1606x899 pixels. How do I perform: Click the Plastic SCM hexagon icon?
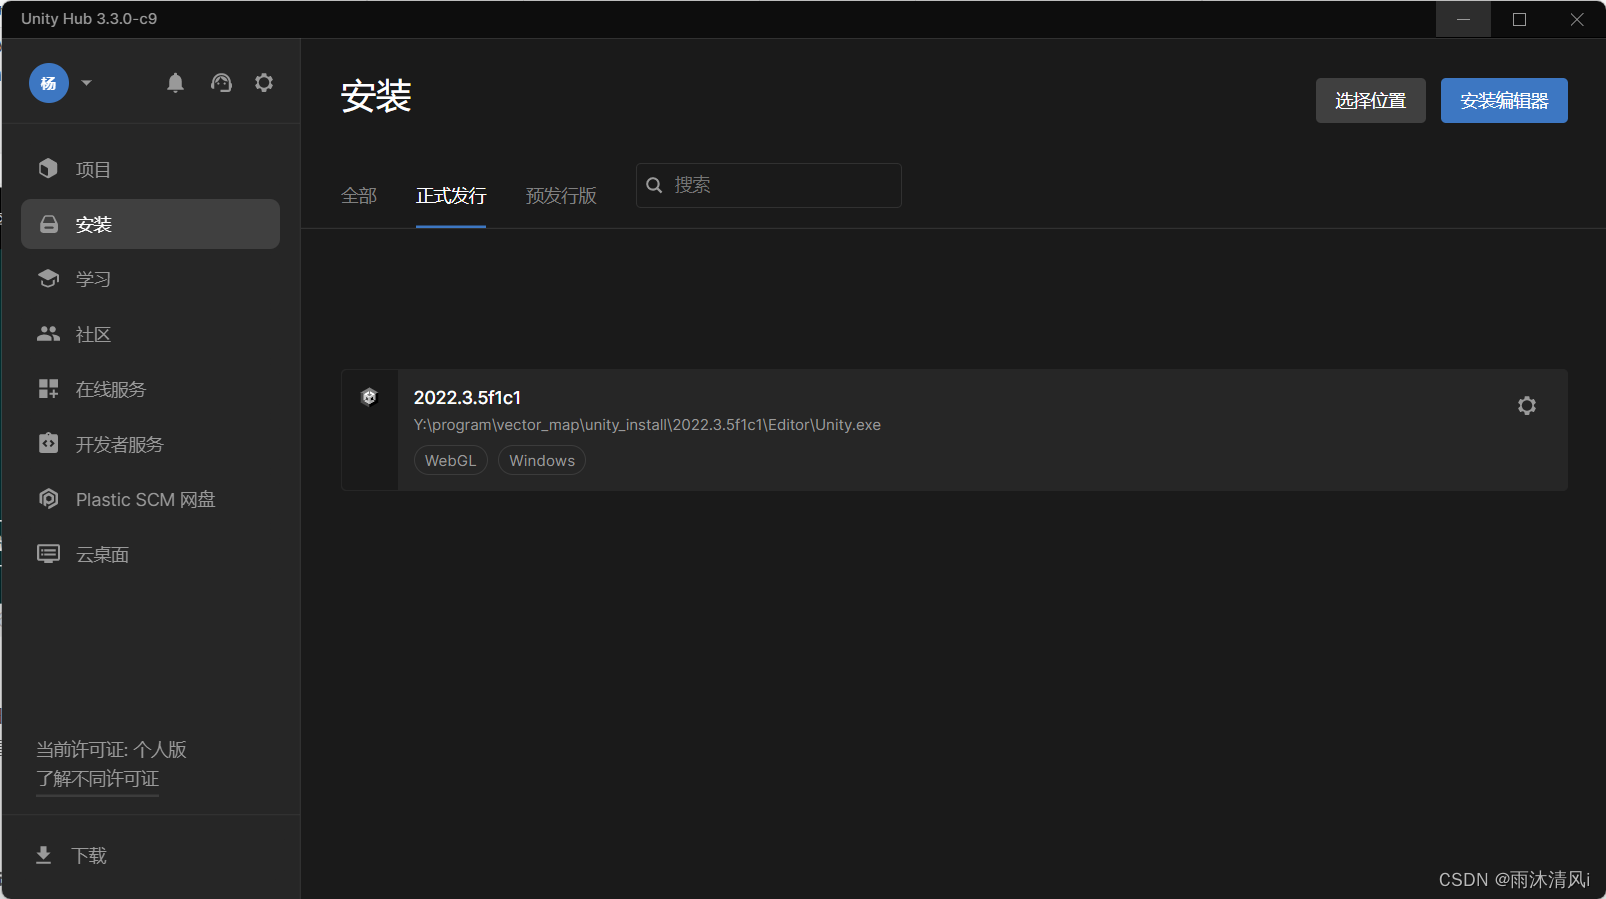(48, 498)
